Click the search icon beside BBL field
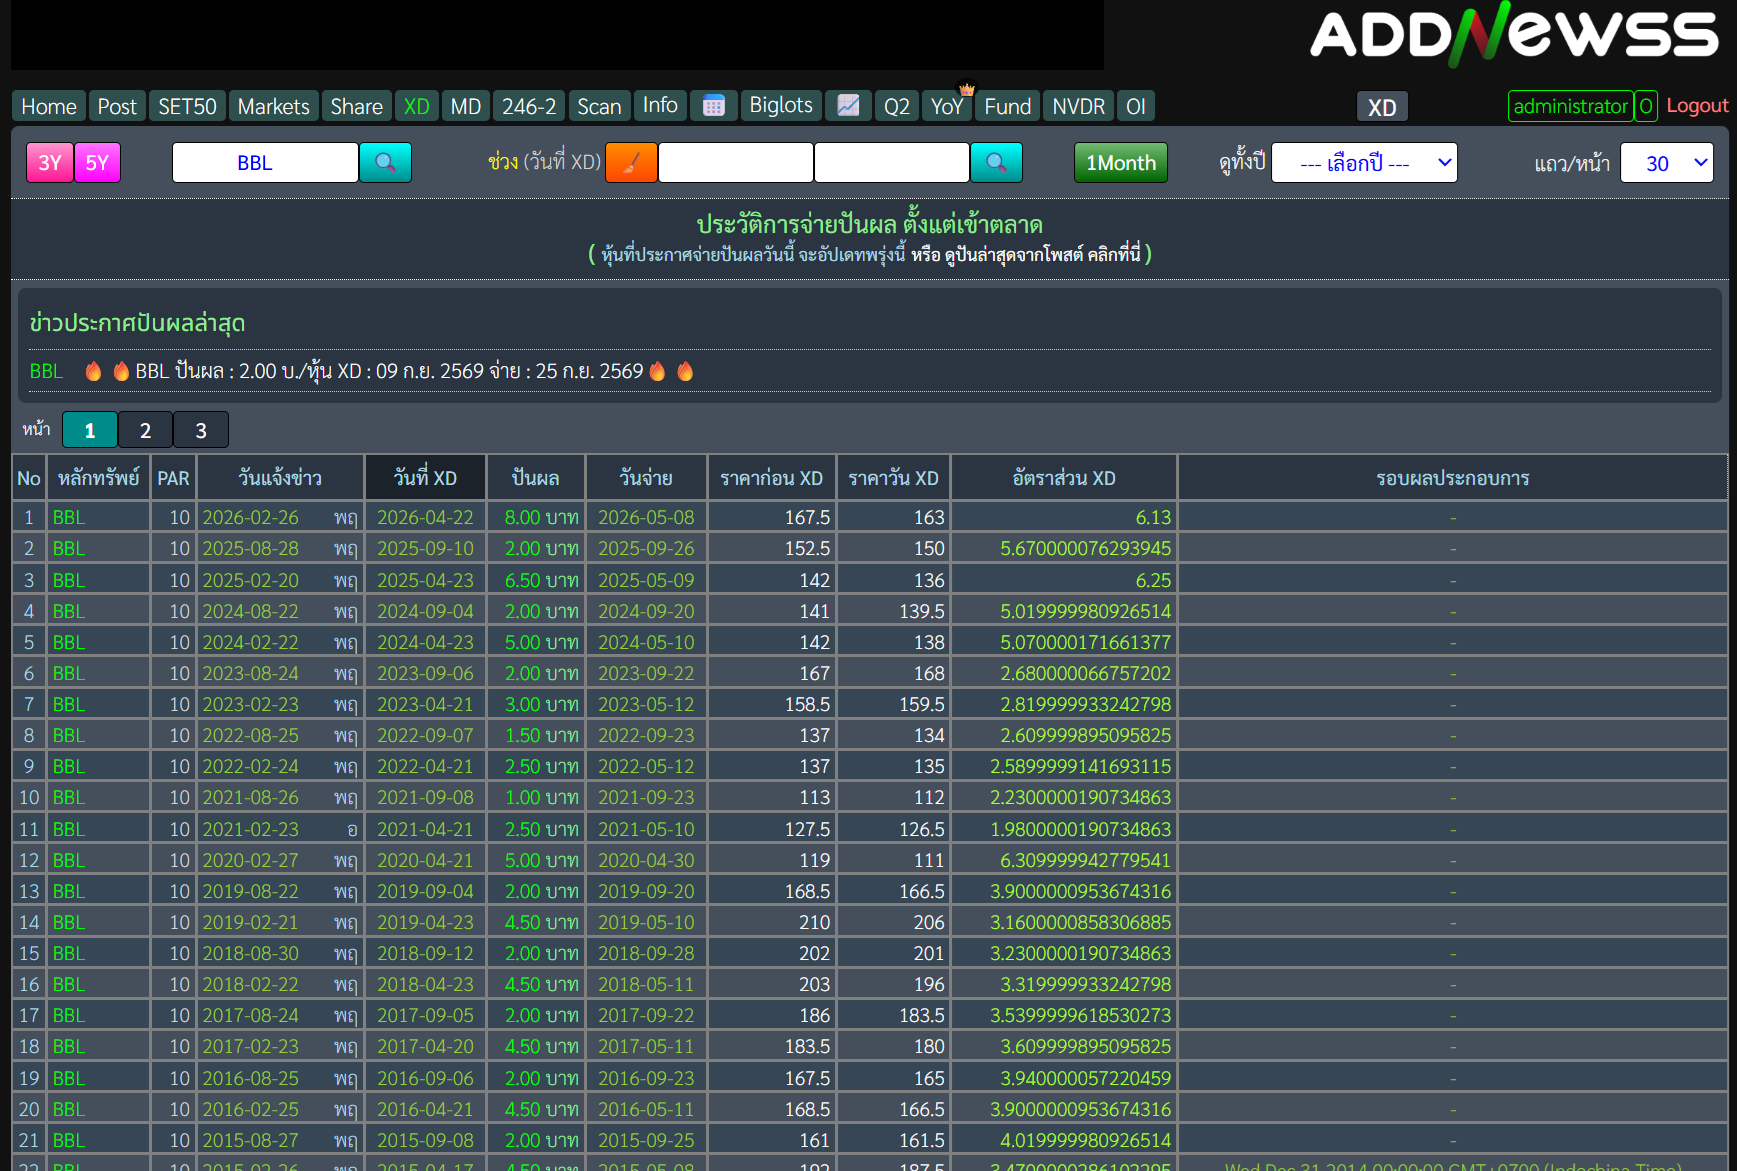The height and width of the screenshot is (1171, 1737). [x=385, y=162]
